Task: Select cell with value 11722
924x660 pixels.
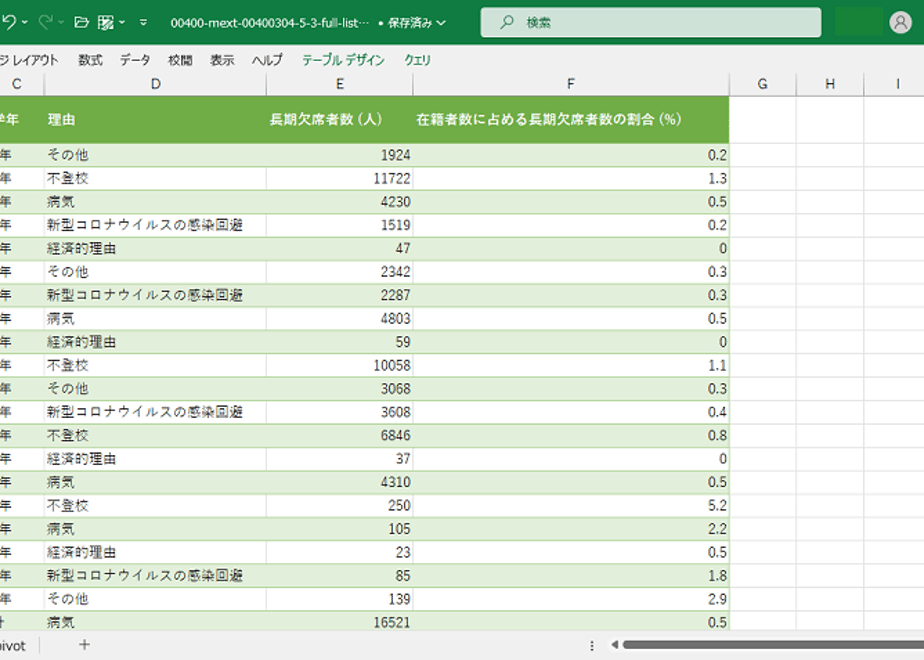Action: [x=339, y=179]
